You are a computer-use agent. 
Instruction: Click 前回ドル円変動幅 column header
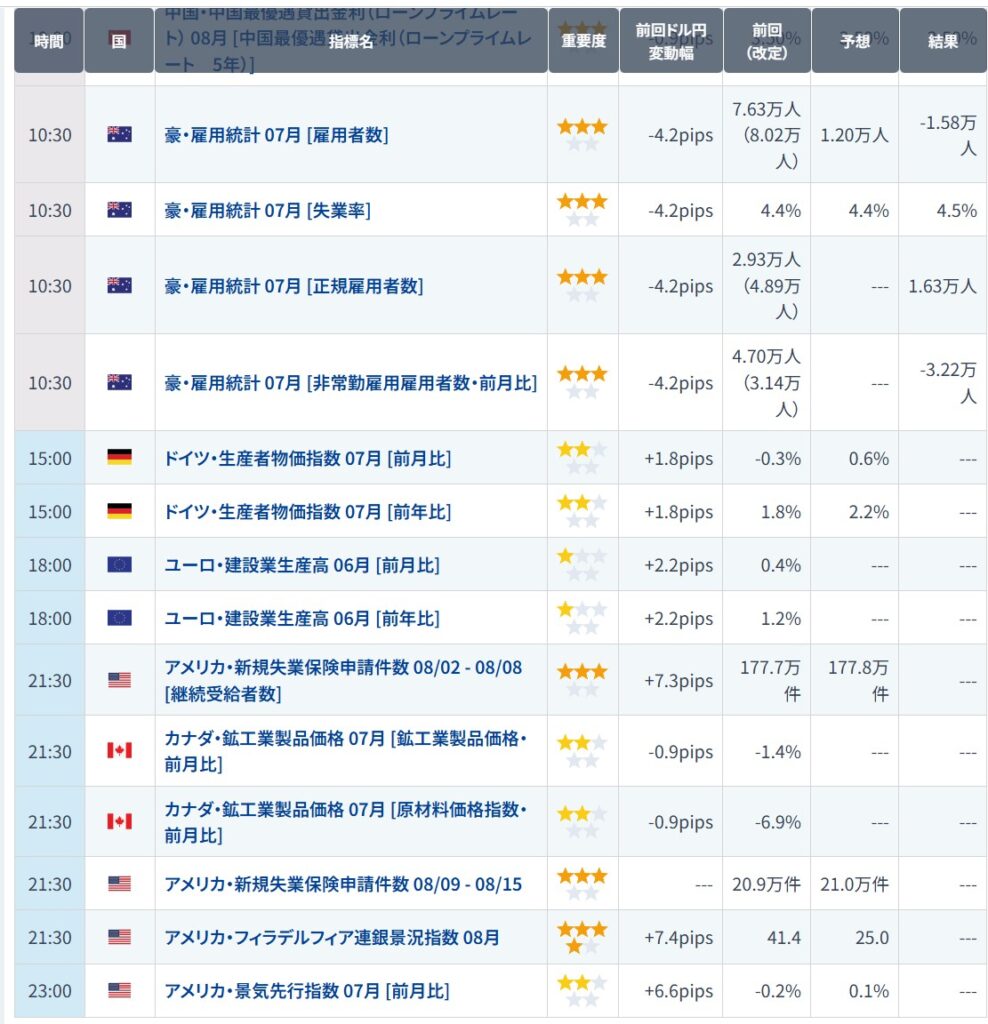click(x=671, y=40)
